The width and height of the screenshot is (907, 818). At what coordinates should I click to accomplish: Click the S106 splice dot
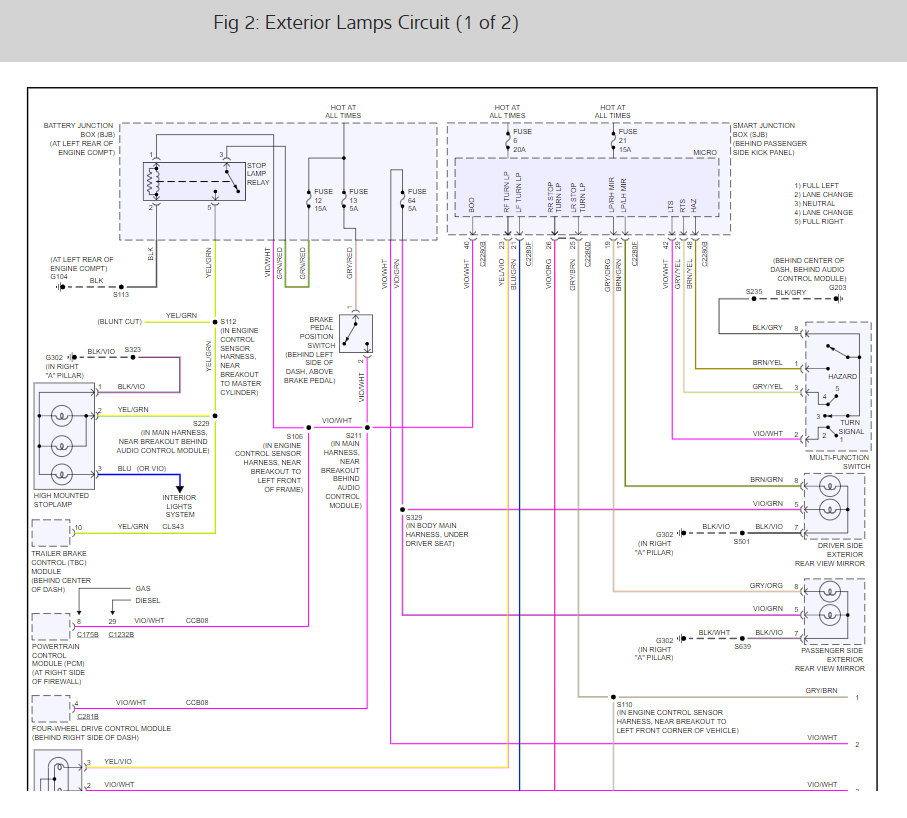309,428
